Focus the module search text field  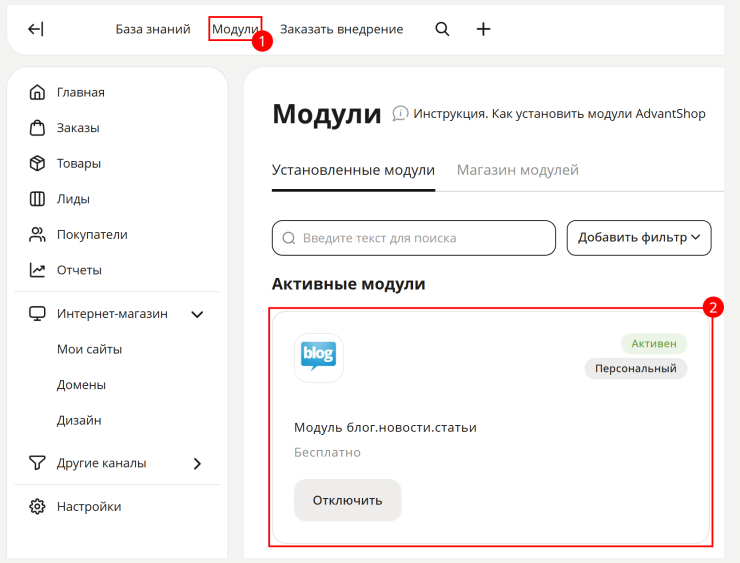click(x=413, y=238)
